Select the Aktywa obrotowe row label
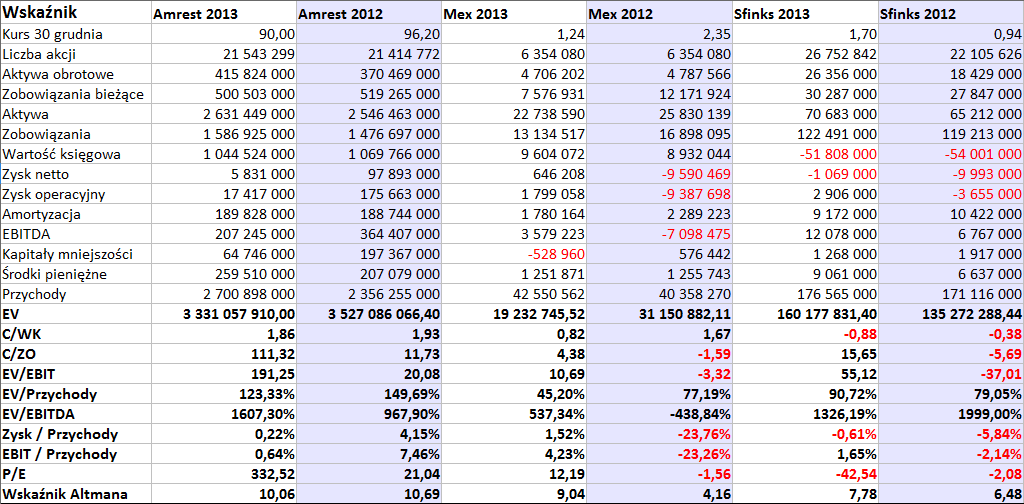 tap(76, 74)
